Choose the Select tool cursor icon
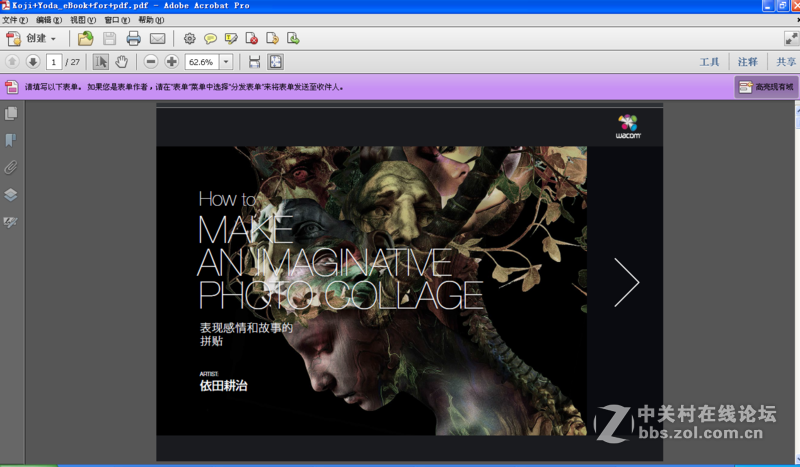The width and height of the screenshot is (800, 467). pos(101,62)
